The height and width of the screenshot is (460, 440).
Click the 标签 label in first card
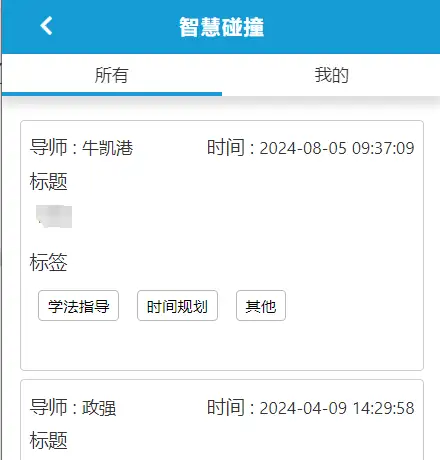(x=49, y=262)
